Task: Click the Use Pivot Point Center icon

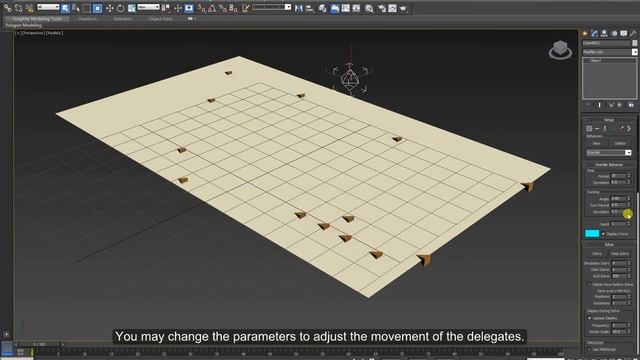Action: [x=166, y=8]
